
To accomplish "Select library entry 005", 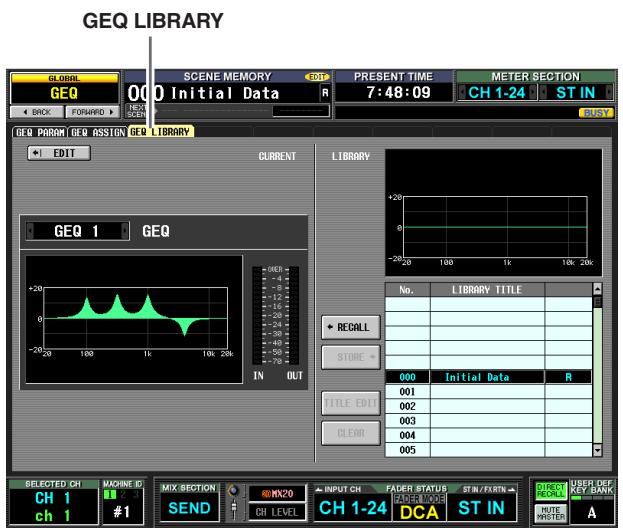I will [x=488, y=450].
